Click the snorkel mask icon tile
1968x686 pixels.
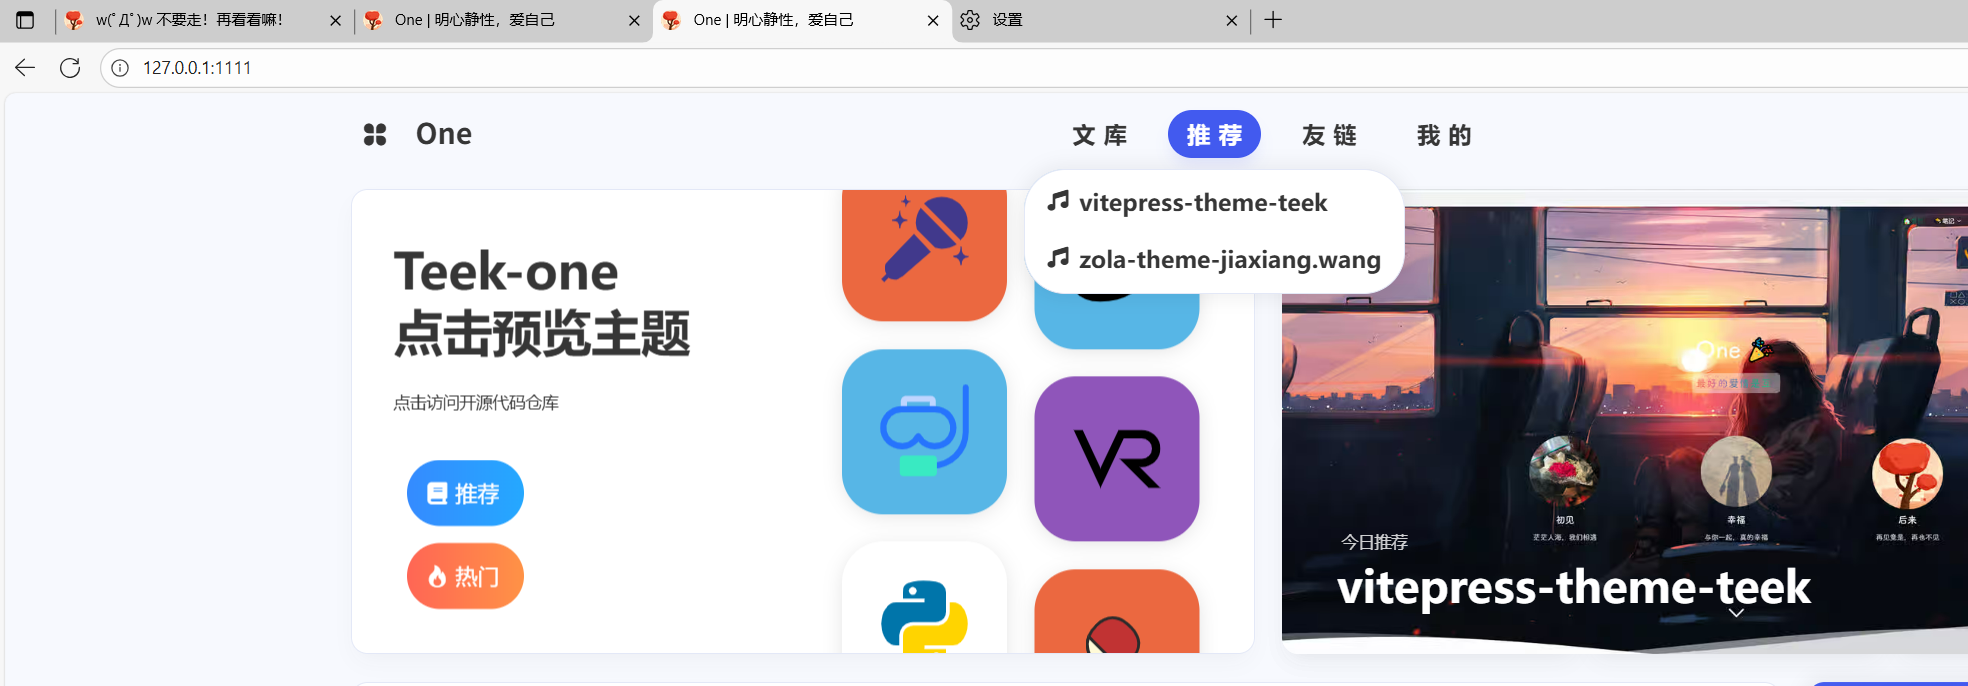(924, 432)
